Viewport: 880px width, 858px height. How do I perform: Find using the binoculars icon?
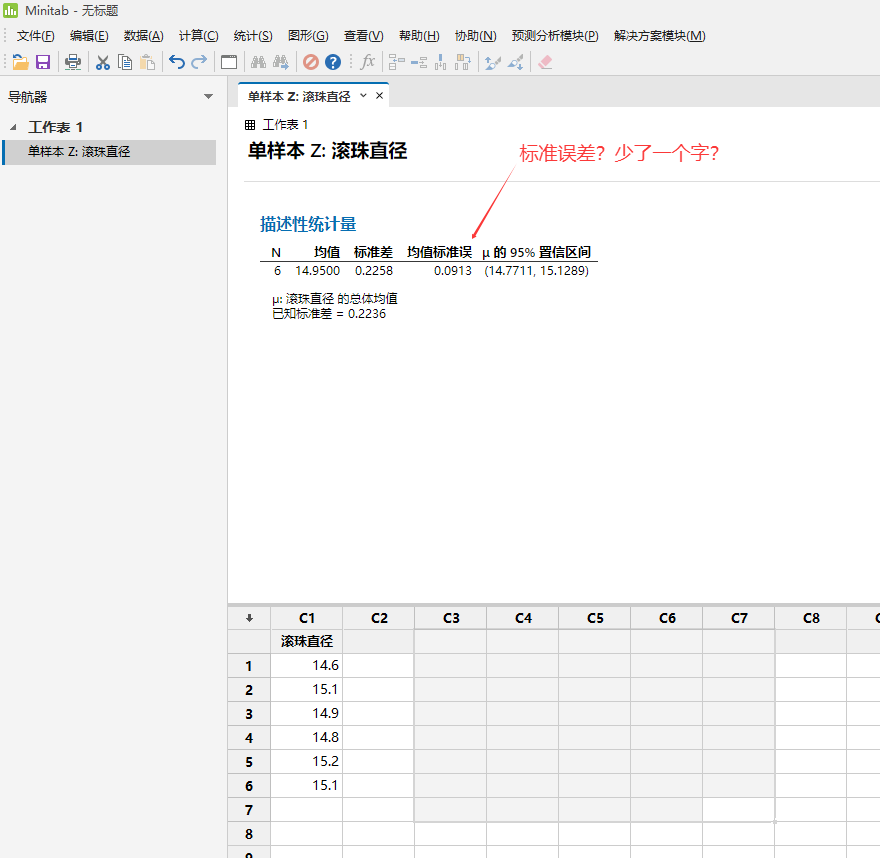click(258, 62)
